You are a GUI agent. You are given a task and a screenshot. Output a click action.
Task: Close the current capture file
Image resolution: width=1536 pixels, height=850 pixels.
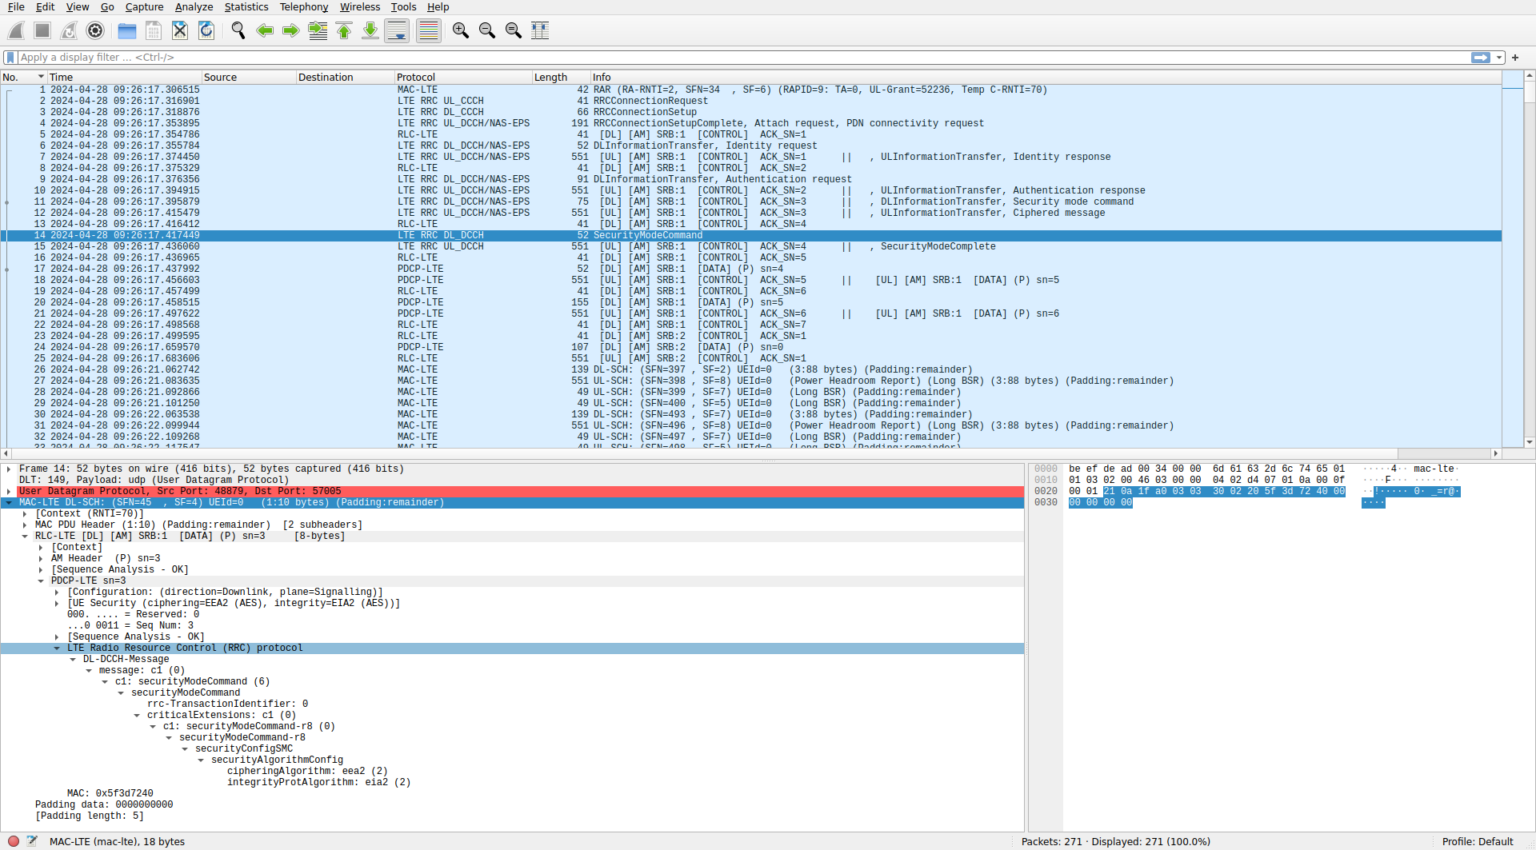[x=179, y=30]
